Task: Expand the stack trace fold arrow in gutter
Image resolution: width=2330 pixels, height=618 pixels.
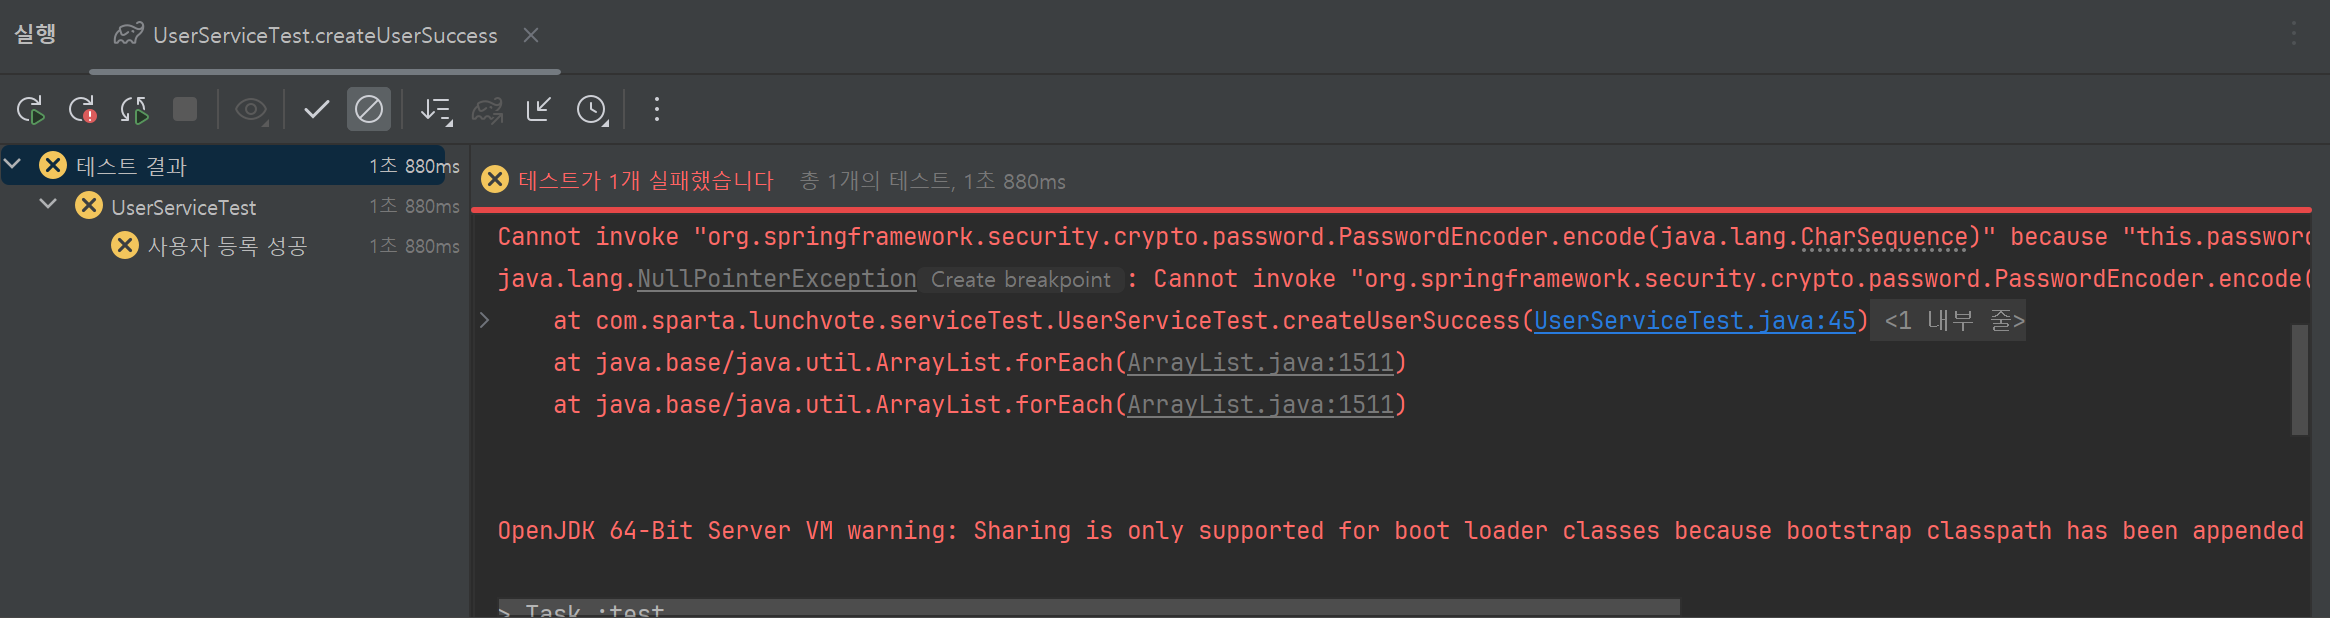Action: [x=484, y=321]
